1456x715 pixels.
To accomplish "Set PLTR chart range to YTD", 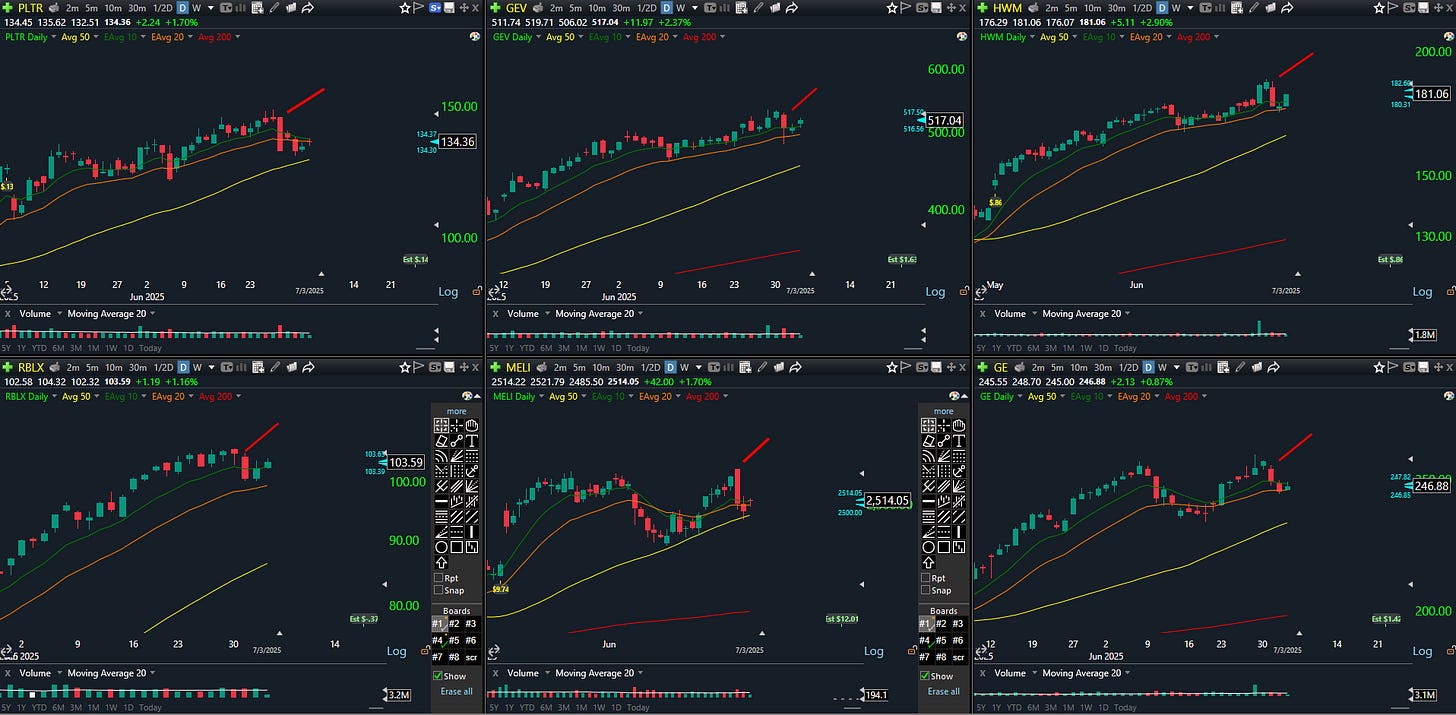I will pyautogui.click(x=40, y=348).
